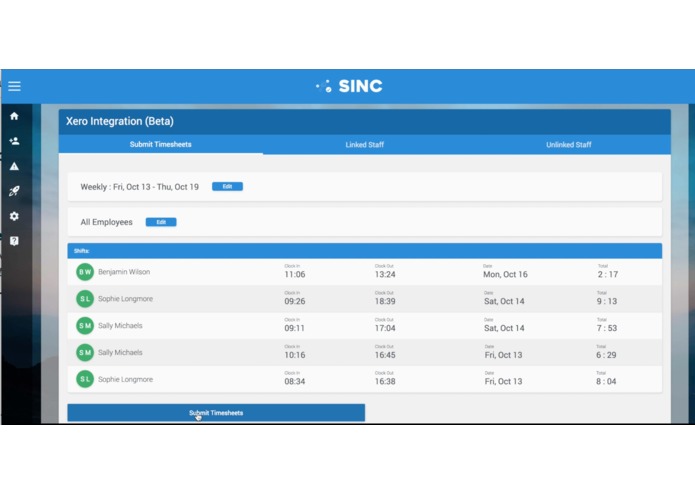
Task: Open the alerts warning triangle icon
Action: (14, 166)
